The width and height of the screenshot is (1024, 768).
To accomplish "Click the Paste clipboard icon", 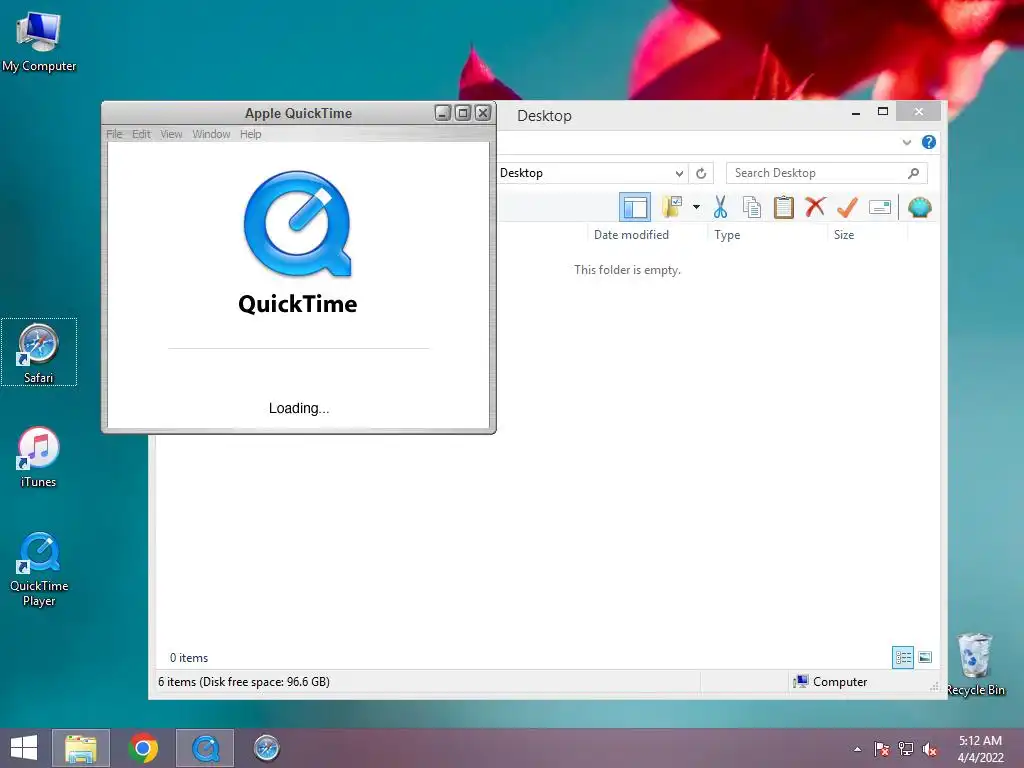I will click(784, 207).
